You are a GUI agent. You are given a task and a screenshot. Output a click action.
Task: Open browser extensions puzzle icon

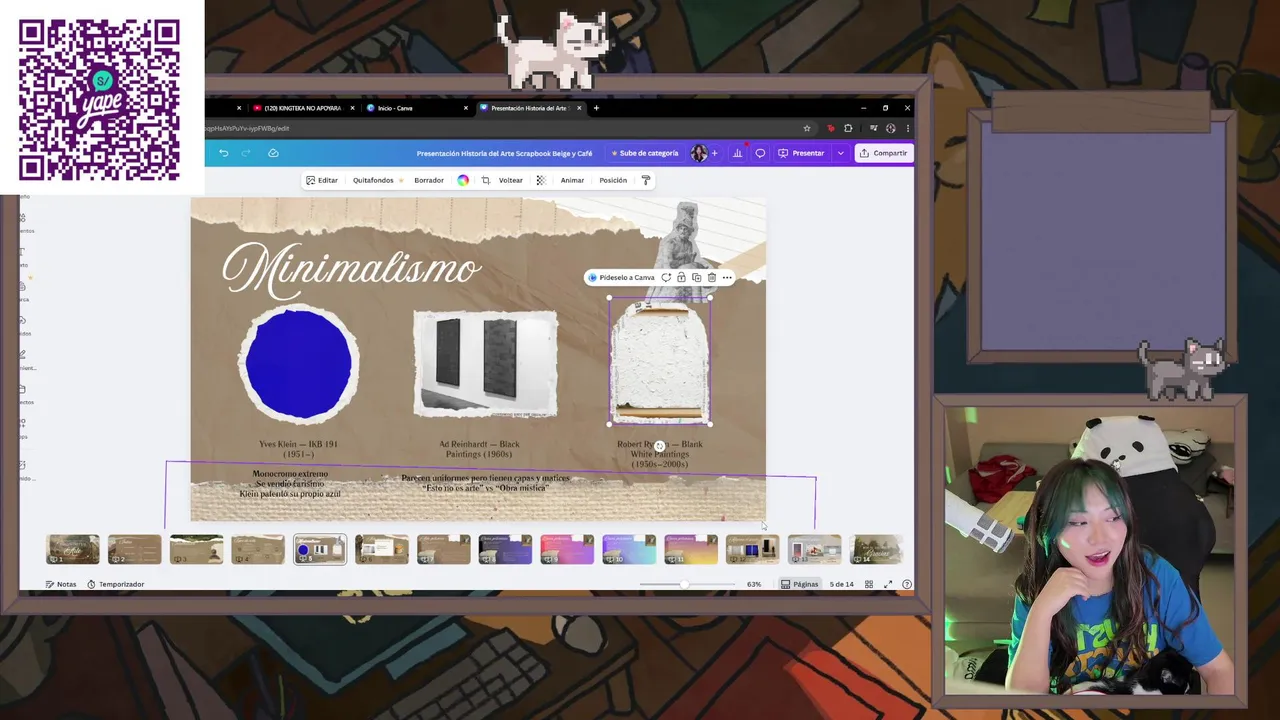coord(848,128)
